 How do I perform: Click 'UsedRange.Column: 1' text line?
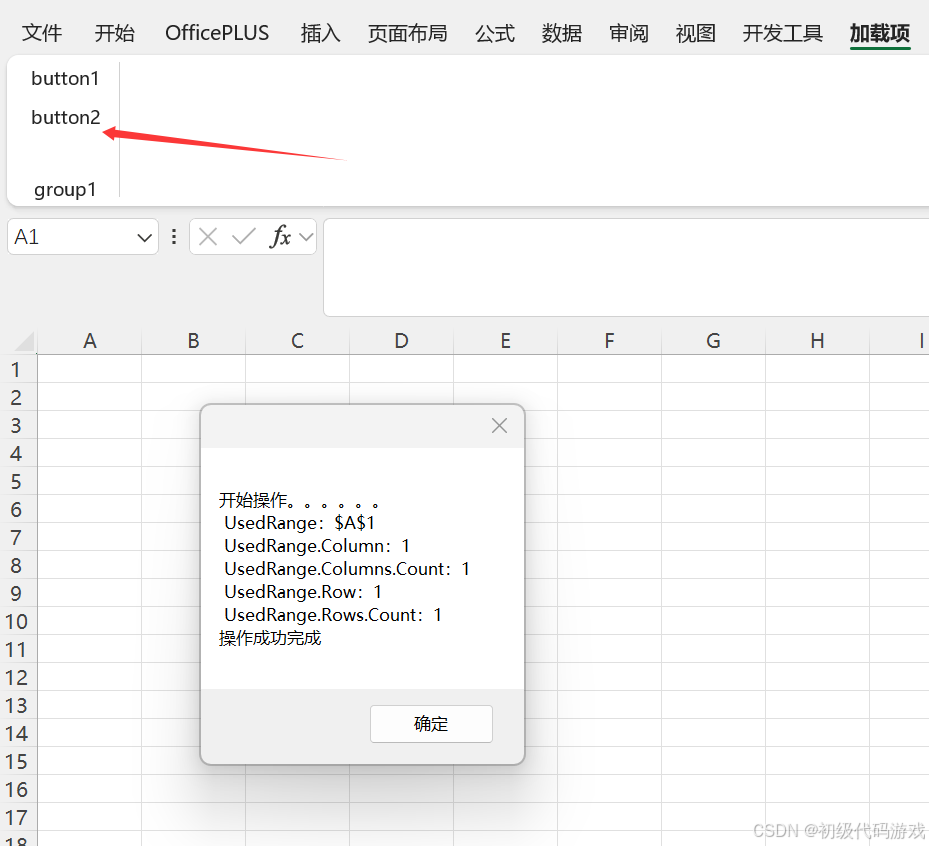[x=317, y=546]
